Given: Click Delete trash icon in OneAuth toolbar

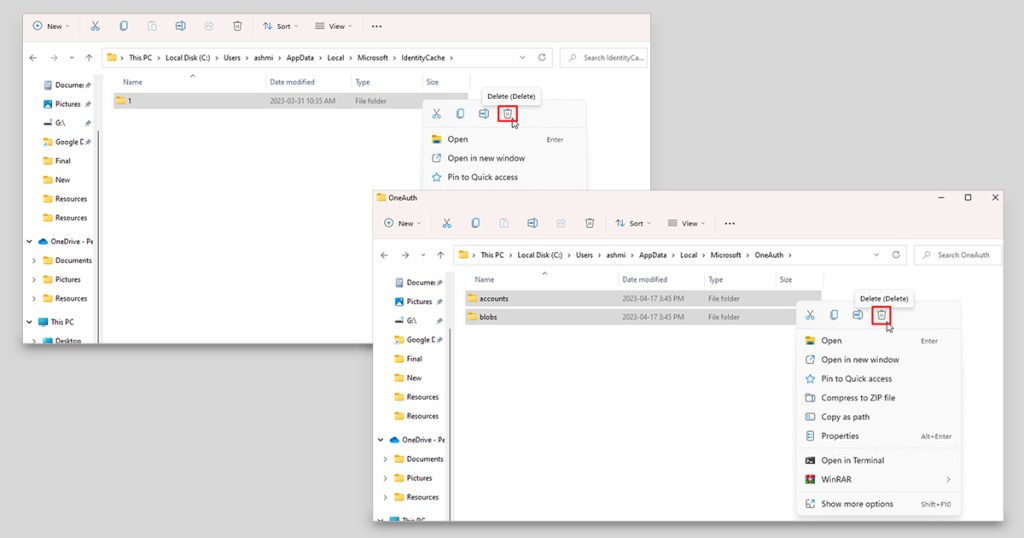Looking at the screenshot, I should tap(590, 223).
